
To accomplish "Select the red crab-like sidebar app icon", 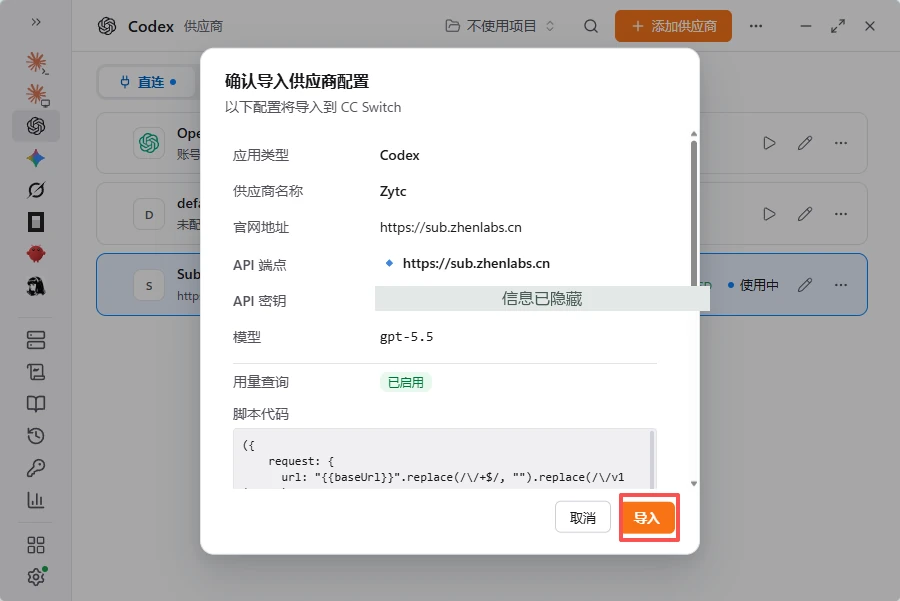I will [x=36, y=254].
